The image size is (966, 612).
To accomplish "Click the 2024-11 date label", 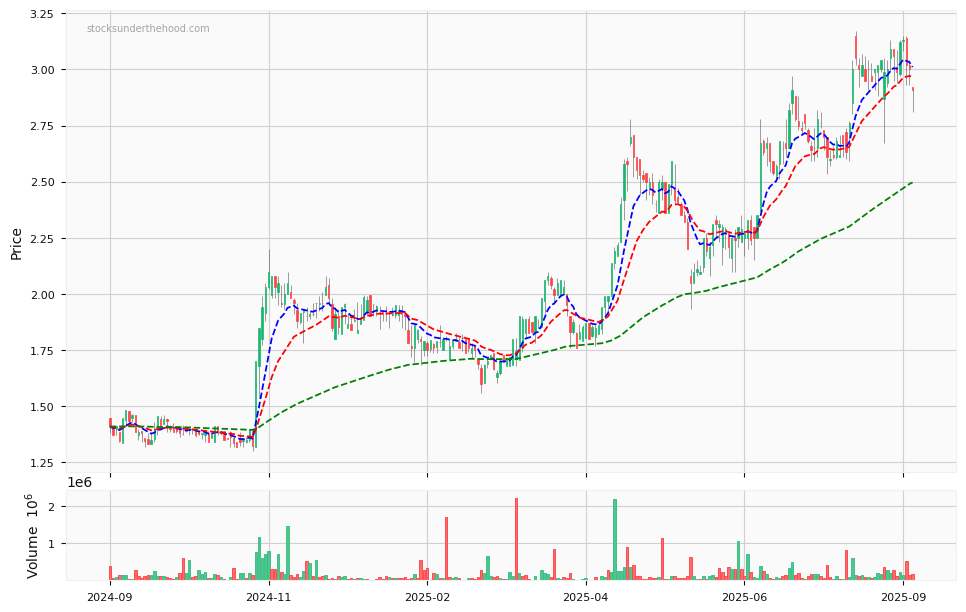I will [x=269, y=597].
